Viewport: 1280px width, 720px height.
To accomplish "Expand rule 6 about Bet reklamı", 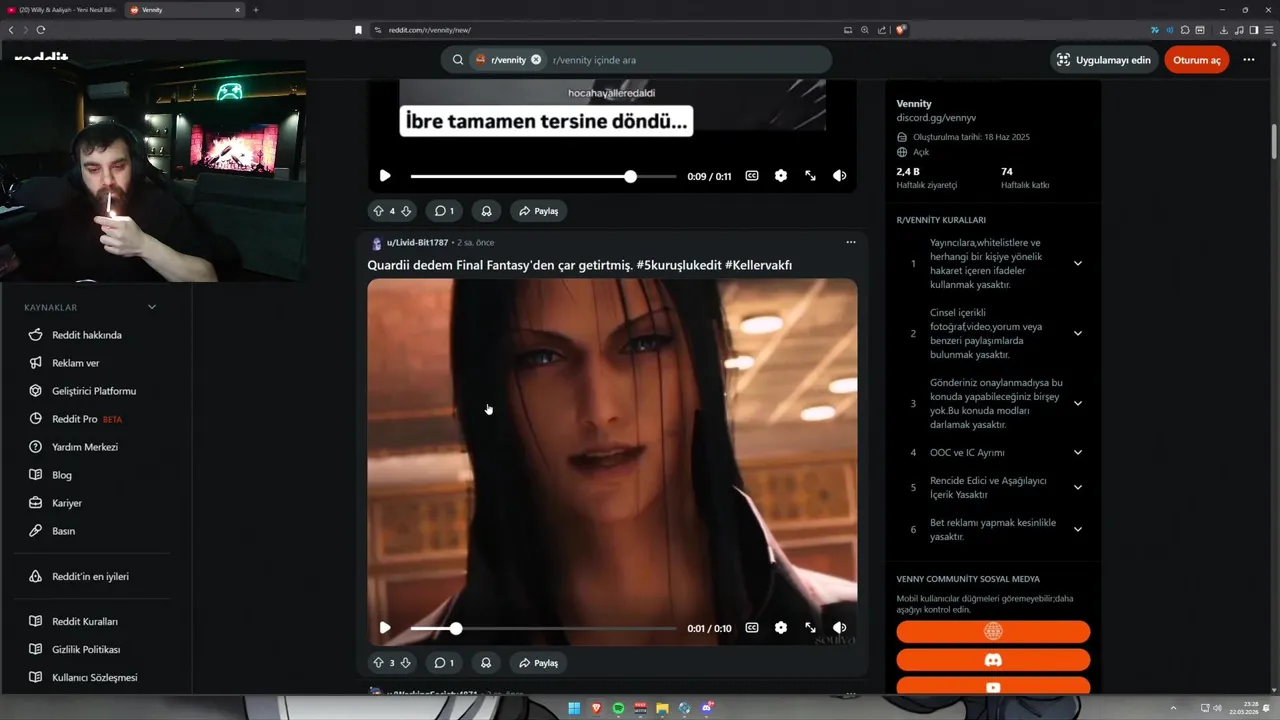I will tap(1077, 529).
